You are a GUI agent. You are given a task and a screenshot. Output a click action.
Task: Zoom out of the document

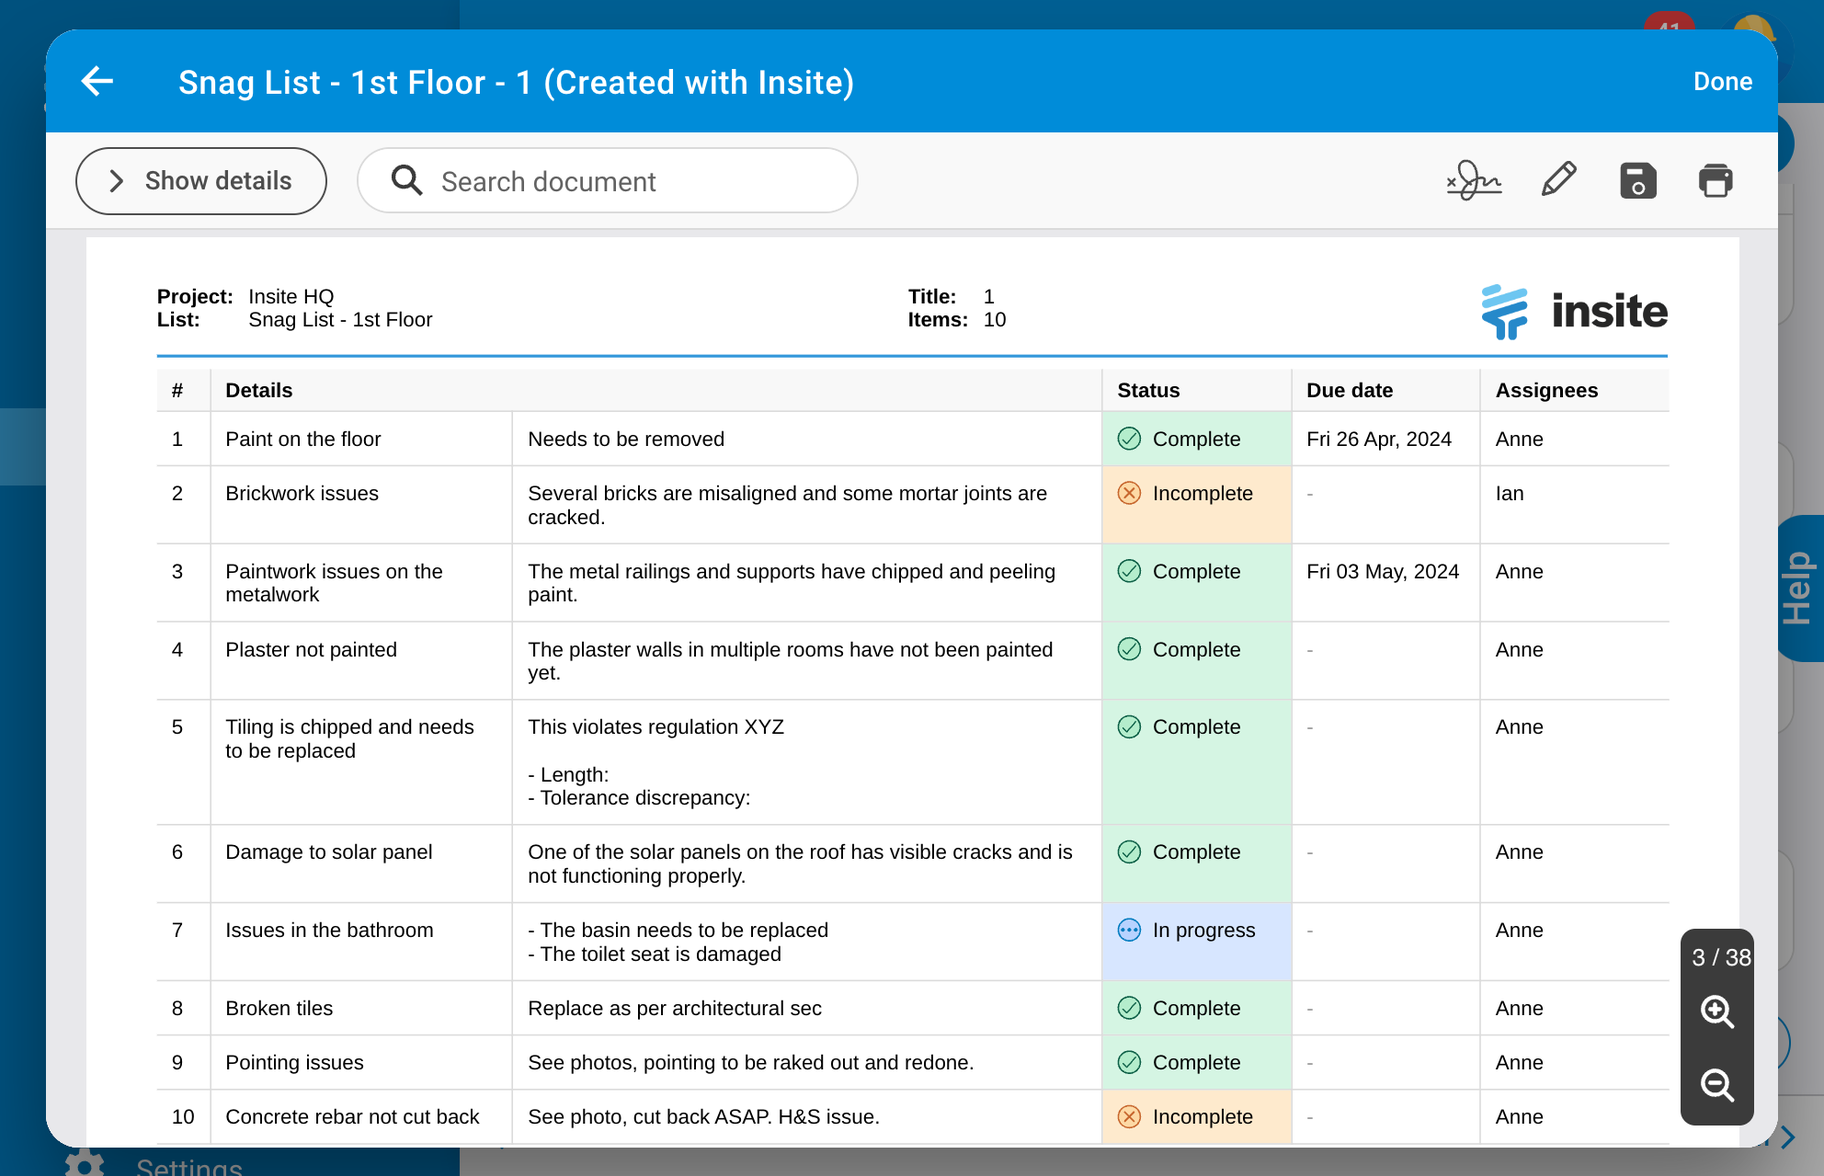click(1717, 1086)
